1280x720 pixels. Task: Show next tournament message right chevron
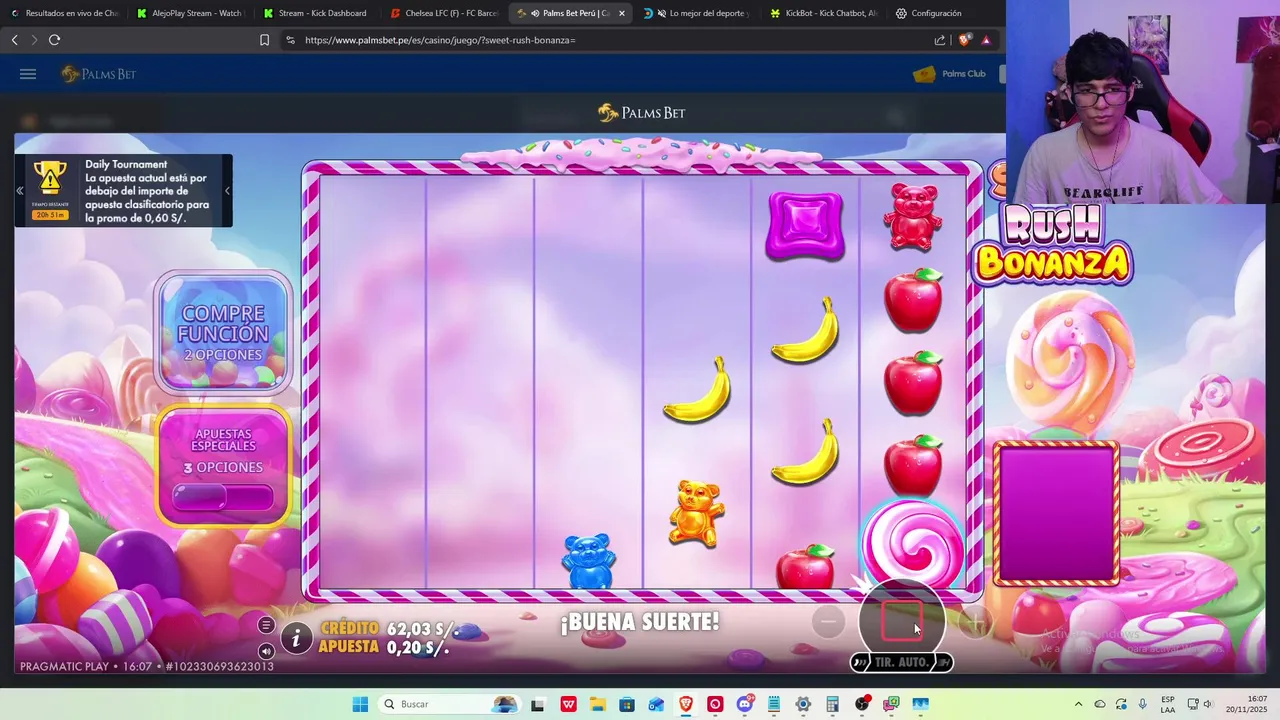pyautogui.click(x=227, y=190)
